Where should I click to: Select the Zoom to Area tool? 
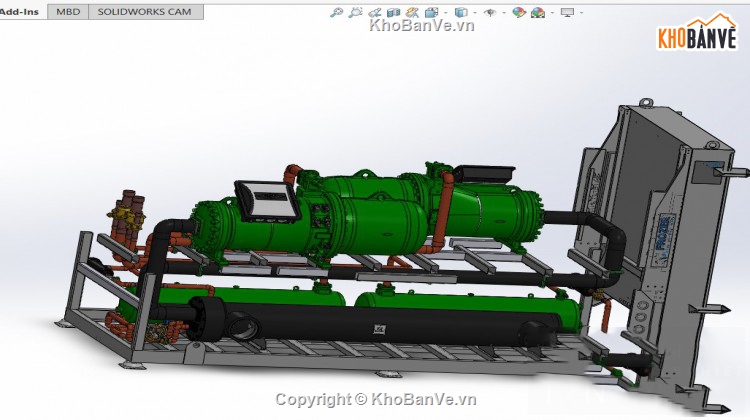point(355,12)
